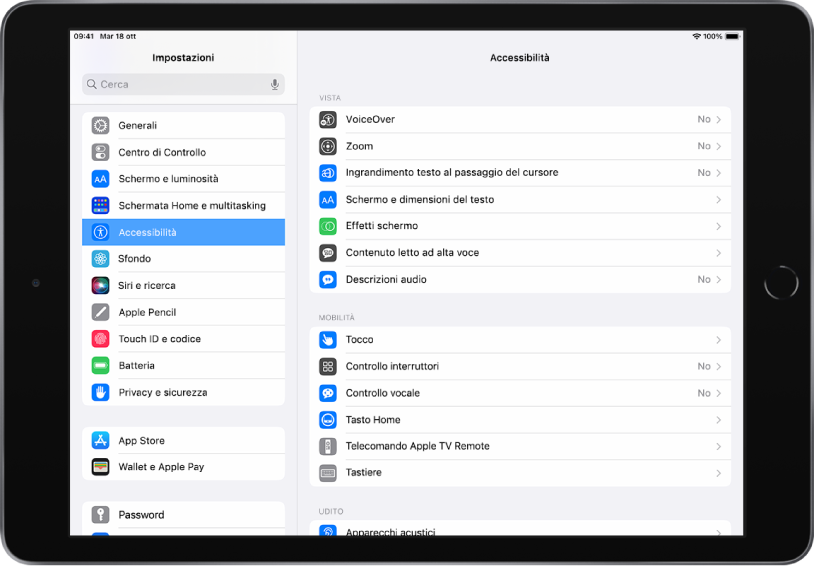
Task: Open chevron for Ingrandimento testo al passaggio
Action: click(718, 173)
